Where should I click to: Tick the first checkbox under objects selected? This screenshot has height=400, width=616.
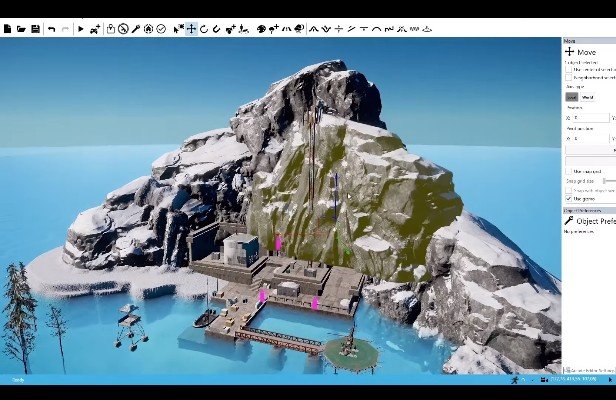(x=569, y=69)
